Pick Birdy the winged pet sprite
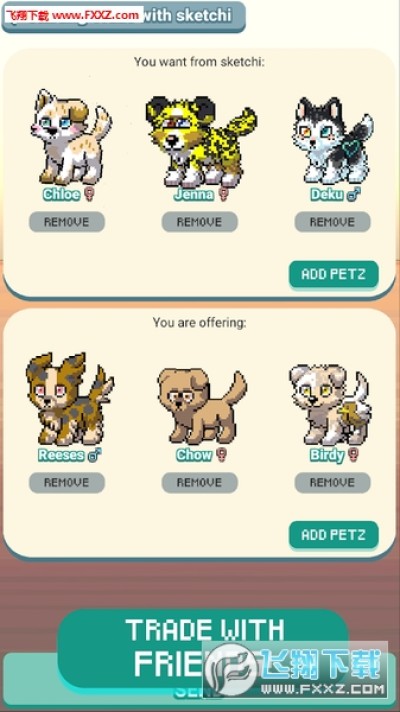Viewport: 400px width, 712px height. (331, 404)
